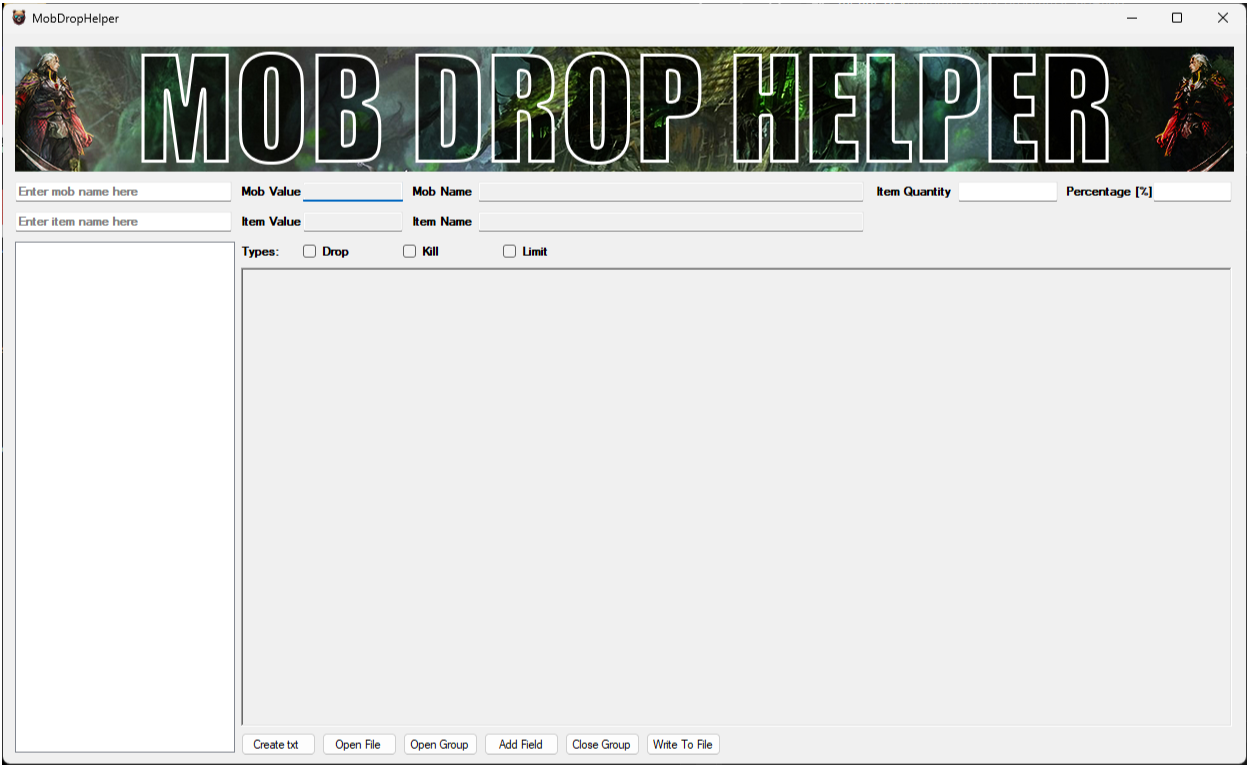Click the Open File button

point(358,744)
